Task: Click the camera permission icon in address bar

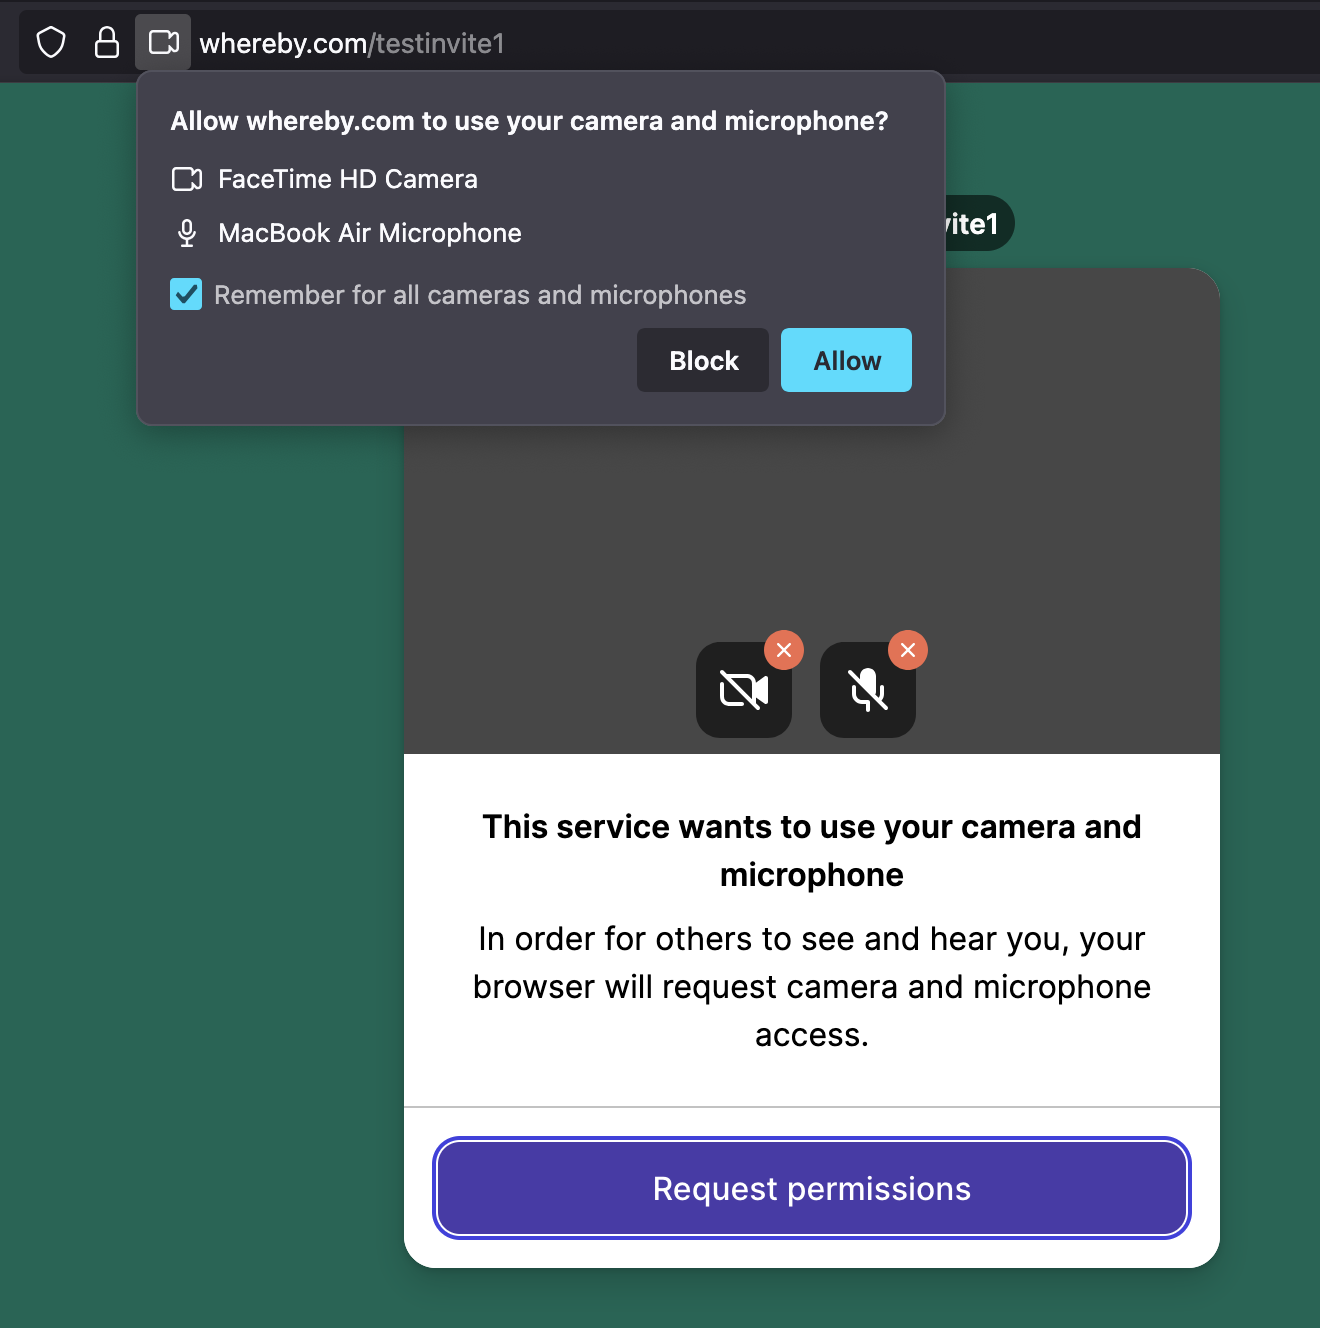Action: coord(163,43)
